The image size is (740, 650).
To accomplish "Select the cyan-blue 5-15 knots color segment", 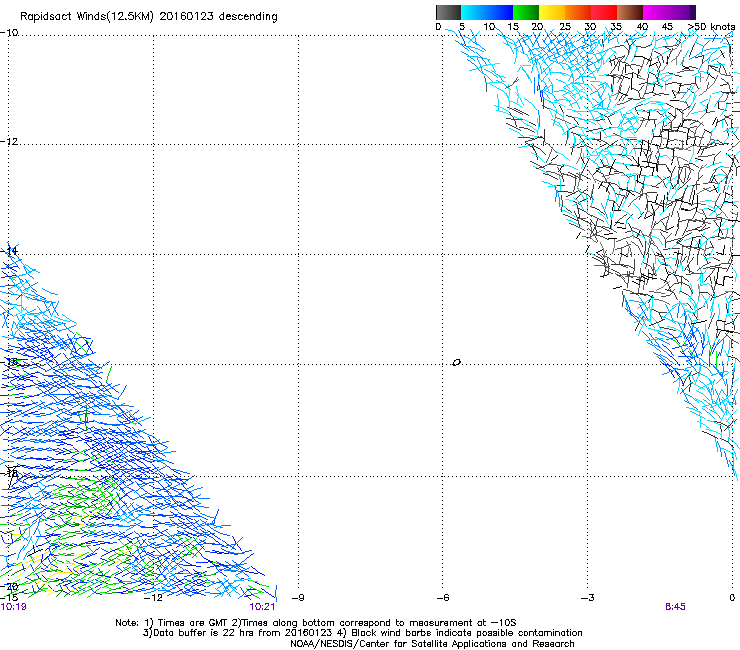I will click(x=487, y=12).
